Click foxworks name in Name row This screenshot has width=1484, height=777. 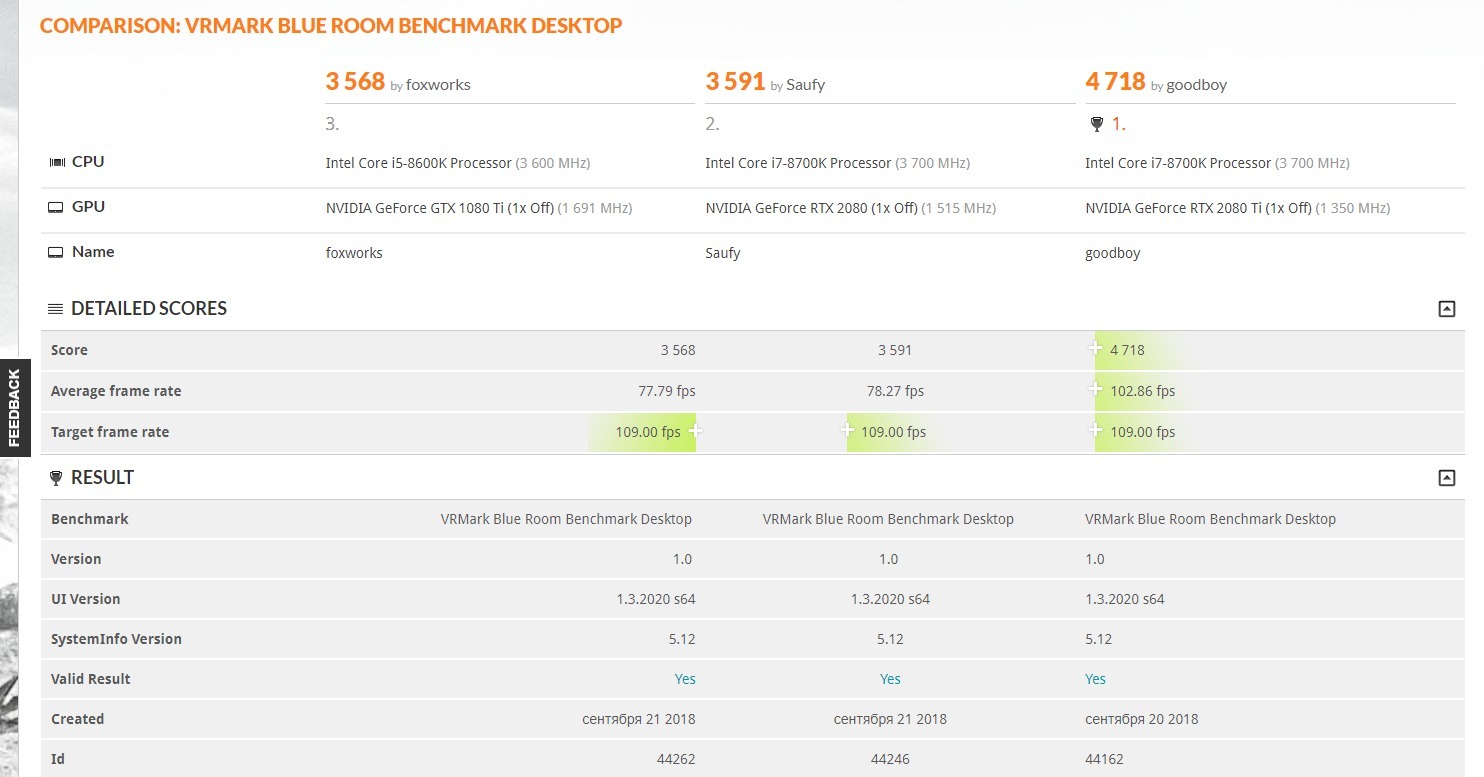pyautogui.click(x=354, y=253)
